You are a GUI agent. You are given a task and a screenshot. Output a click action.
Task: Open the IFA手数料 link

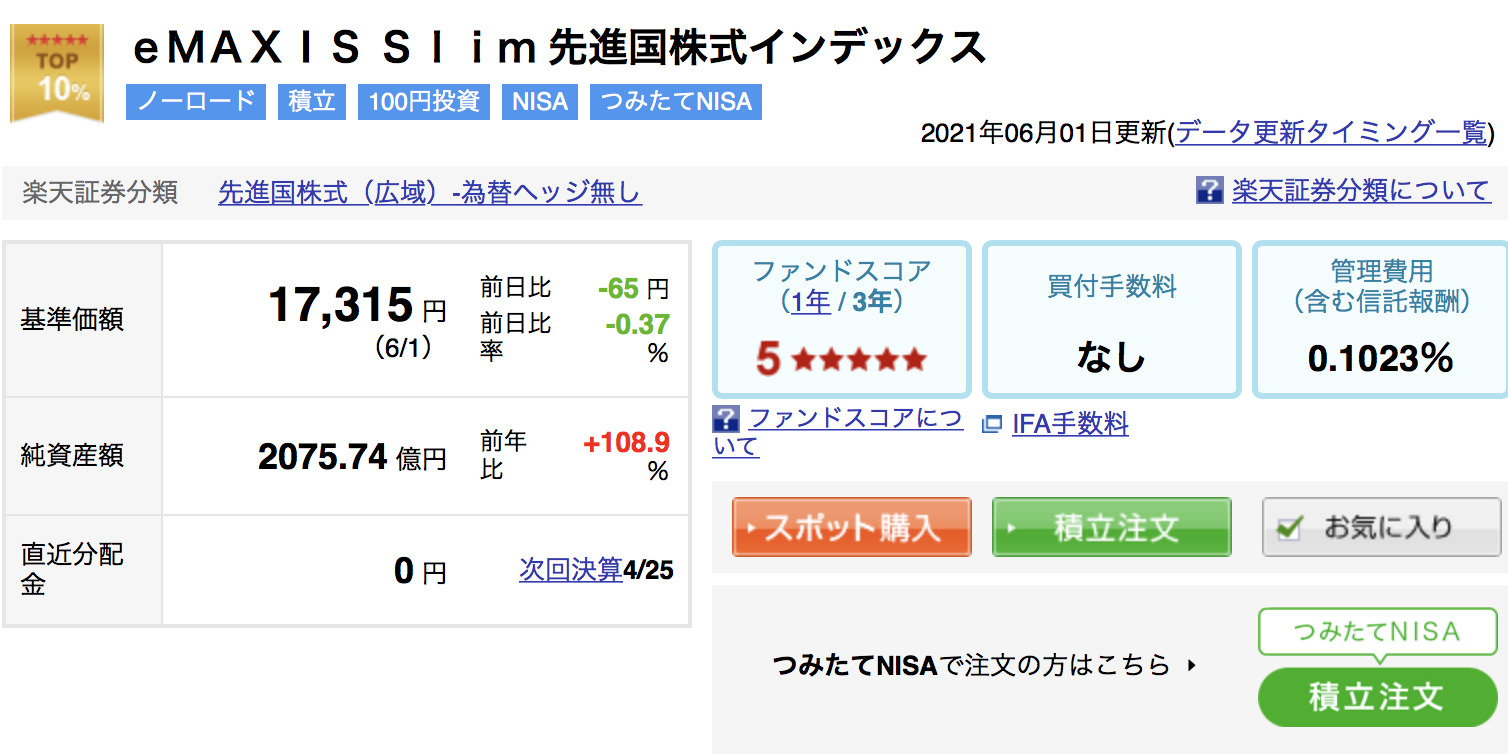pyautogui.click(x=1070, y=424)
